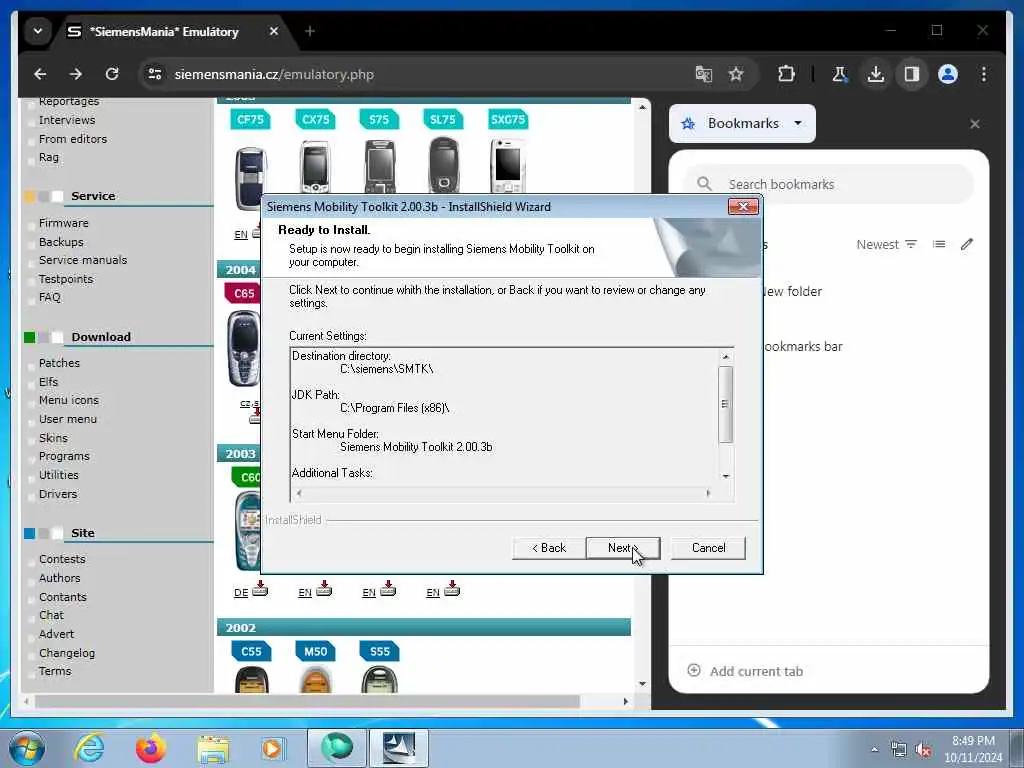Click the browser forward arrow
Viewport: 1024px width, 768px height.
(x=76, y=74)
